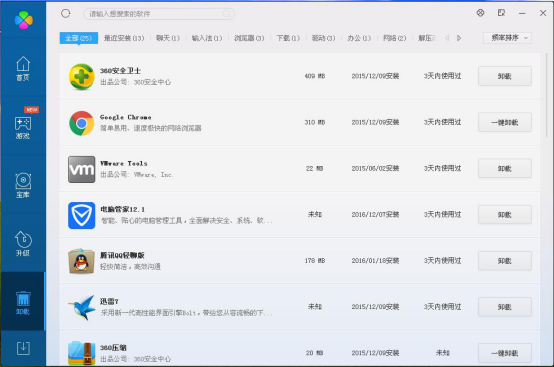Click the 电脑管家12.1 shield icon
The width and height of the screenshot is (554, 367).
coord(82,215)
